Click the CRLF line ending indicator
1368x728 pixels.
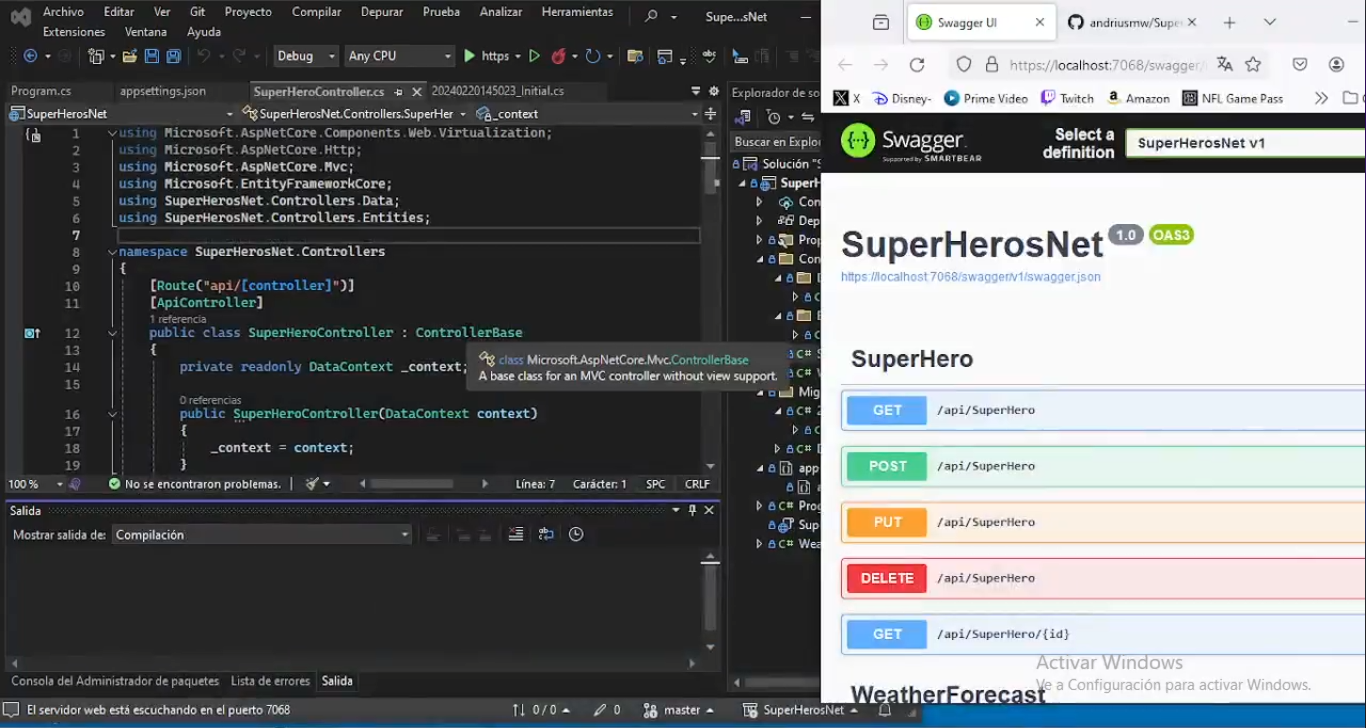pyautogui.click(x=697, y=484)
